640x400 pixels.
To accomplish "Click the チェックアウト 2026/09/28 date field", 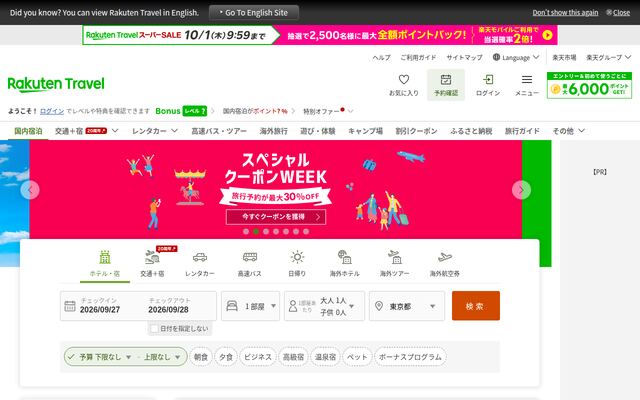I will (169, 306).
